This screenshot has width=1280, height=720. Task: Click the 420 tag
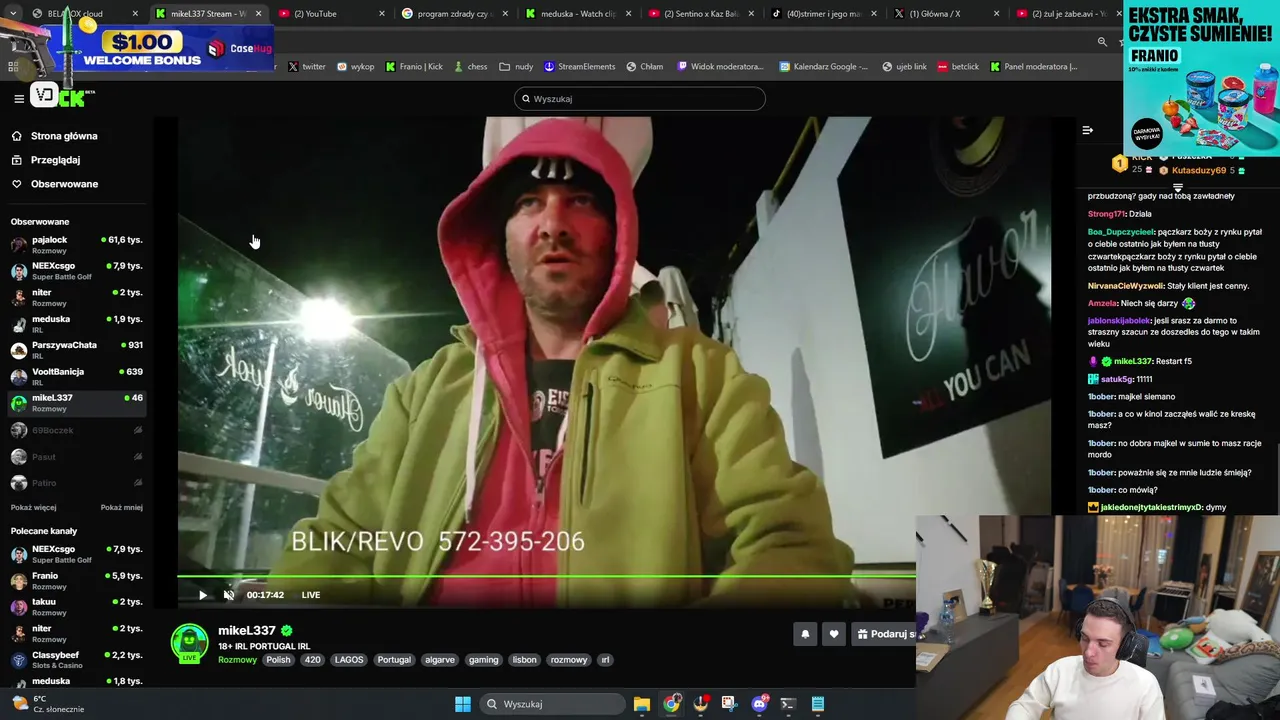tap(313, 660)
